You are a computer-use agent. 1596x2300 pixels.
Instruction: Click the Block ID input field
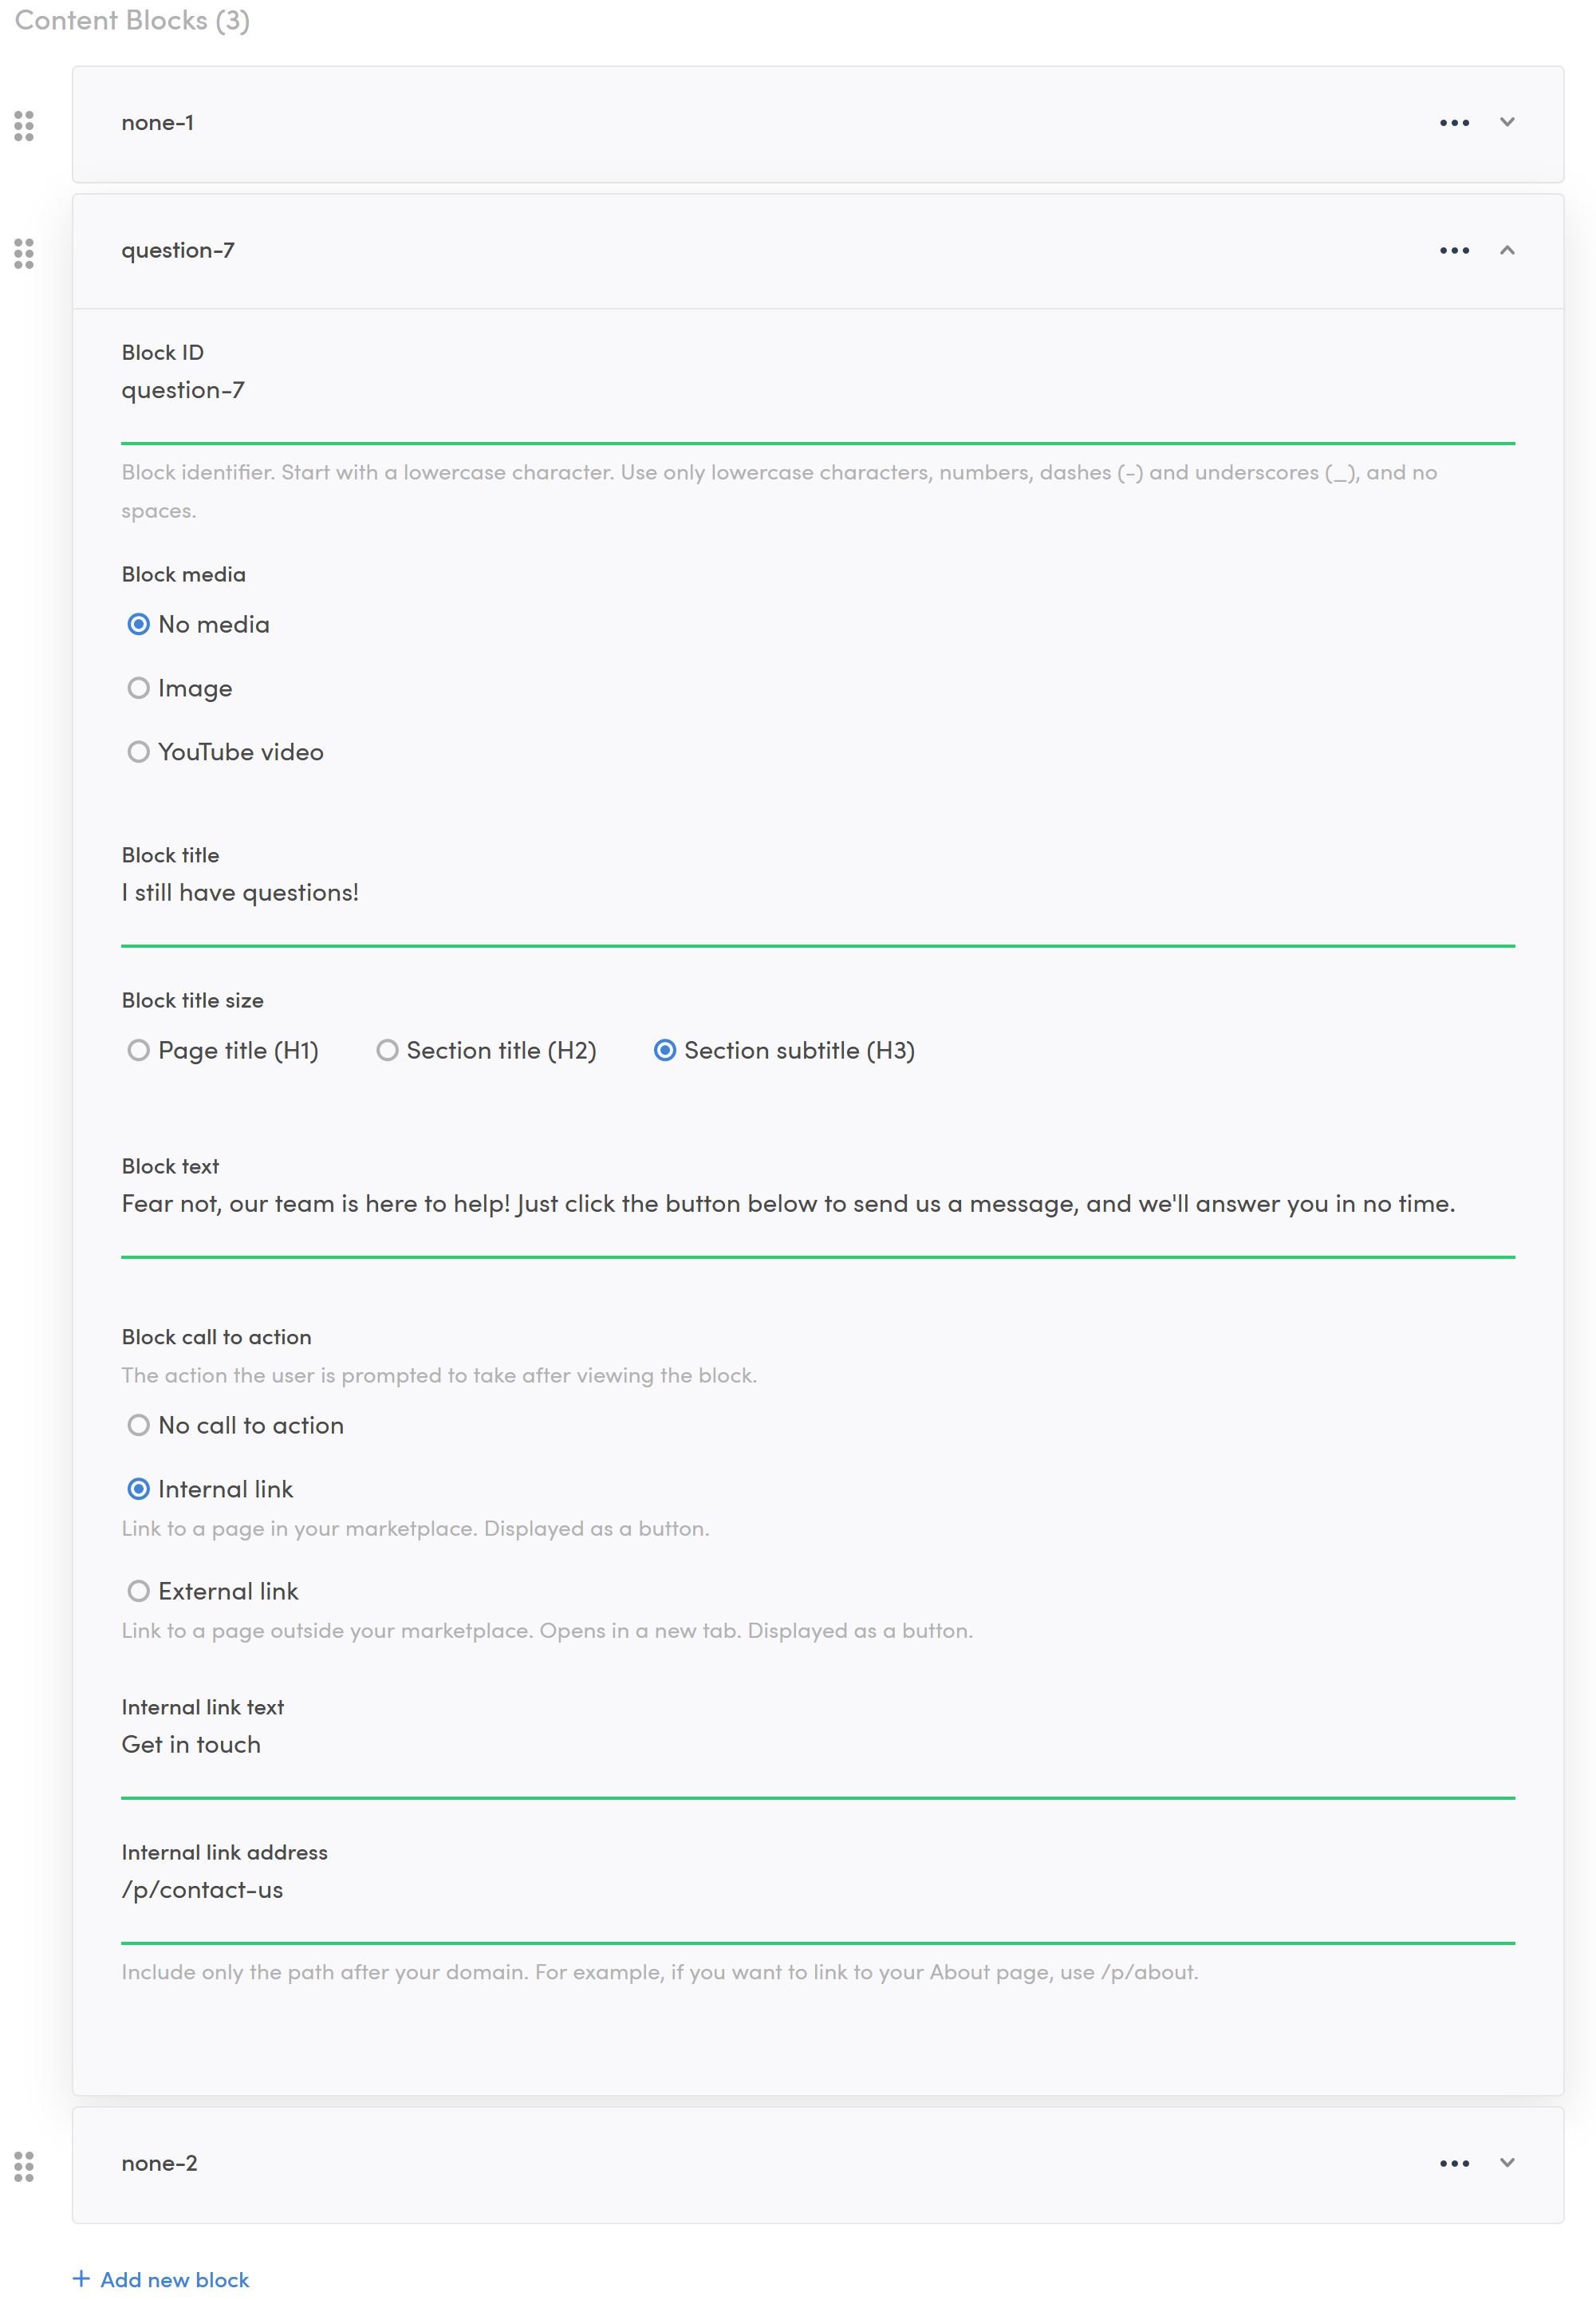point(817,391)
